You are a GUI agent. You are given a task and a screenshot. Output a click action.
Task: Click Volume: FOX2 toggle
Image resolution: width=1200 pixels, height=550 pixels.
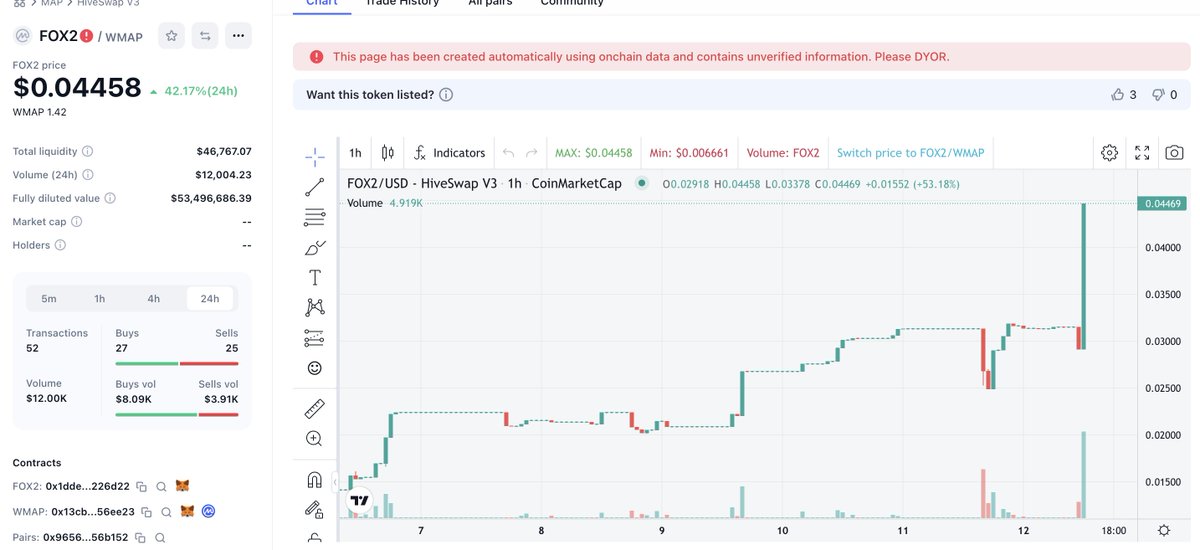[x=783, y=153]
